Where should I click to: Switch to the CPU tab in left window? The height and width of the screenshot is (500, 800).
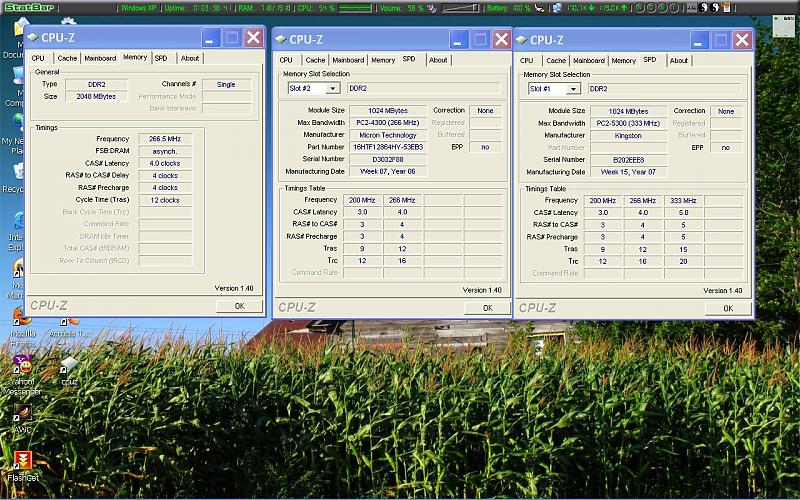tap(38, 58)
